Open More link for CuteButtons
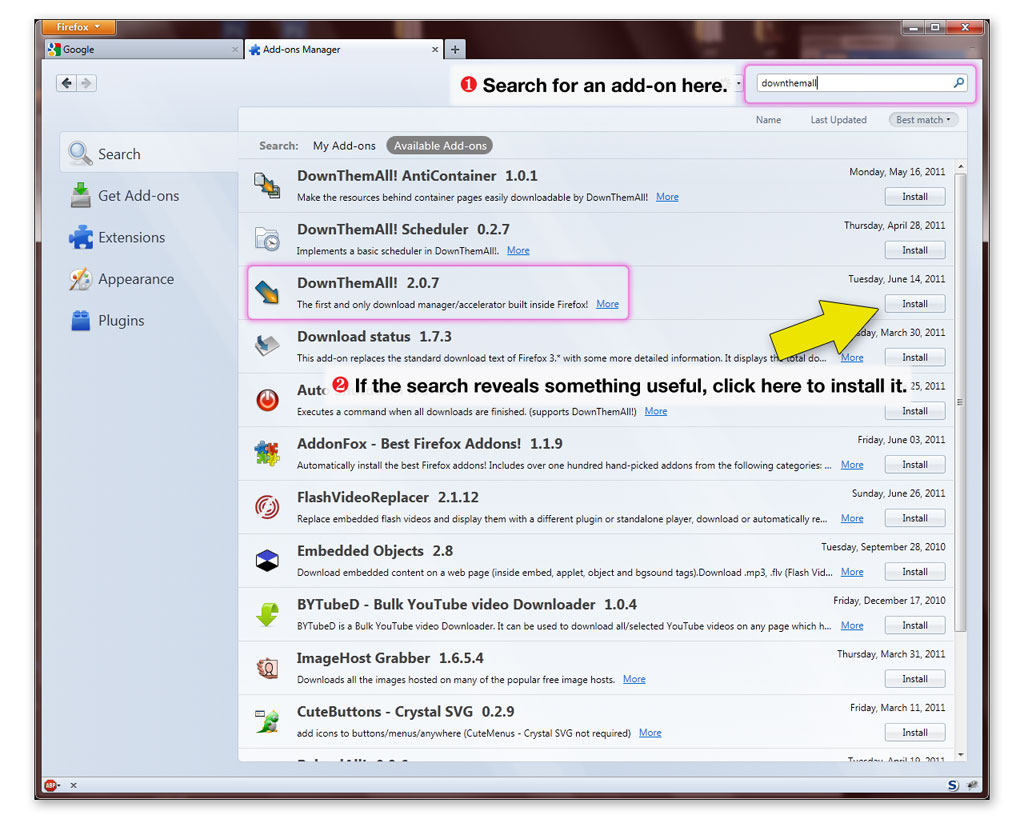 click(650, 732)
